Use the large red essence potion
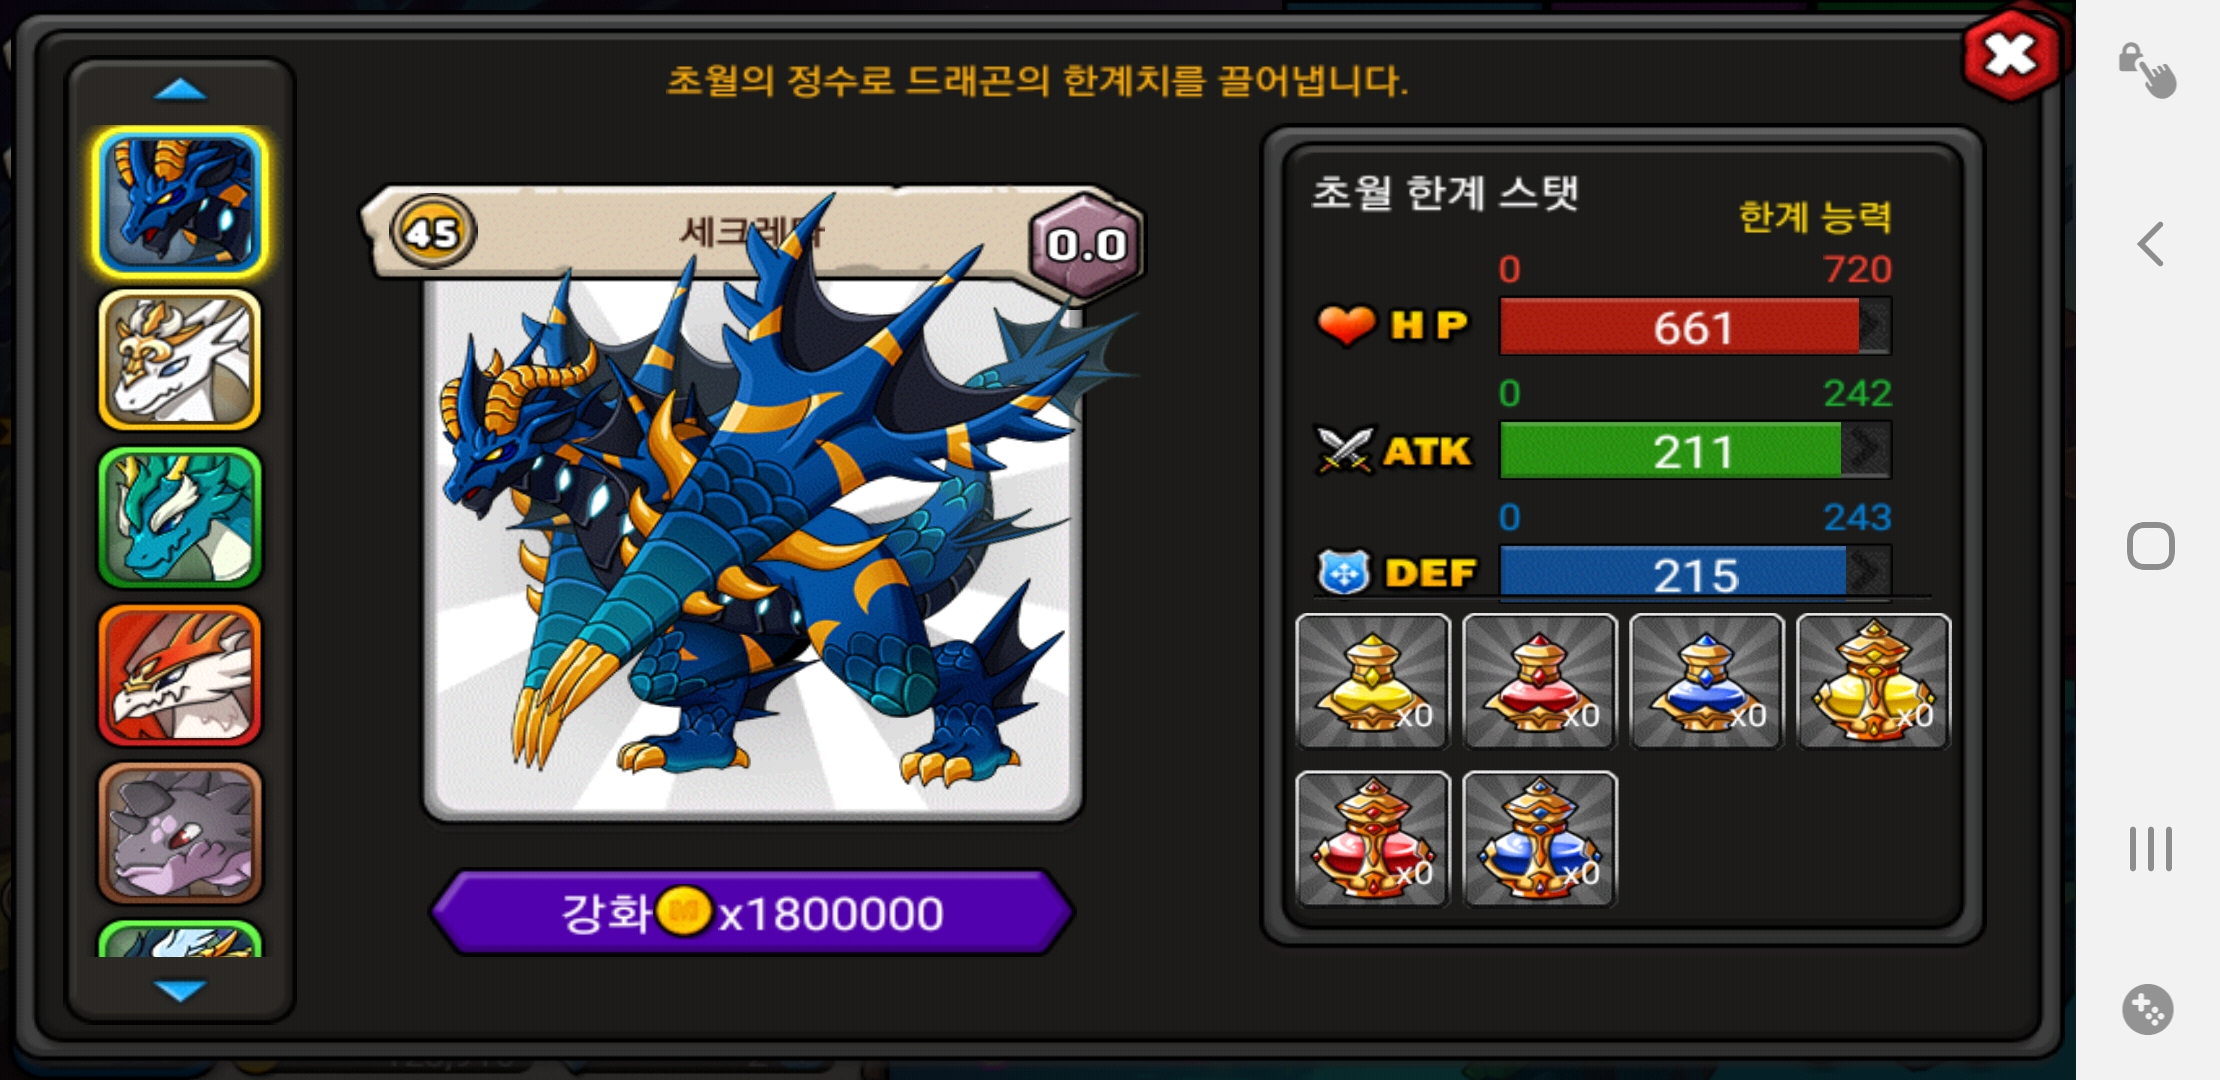 point(1373,839)
